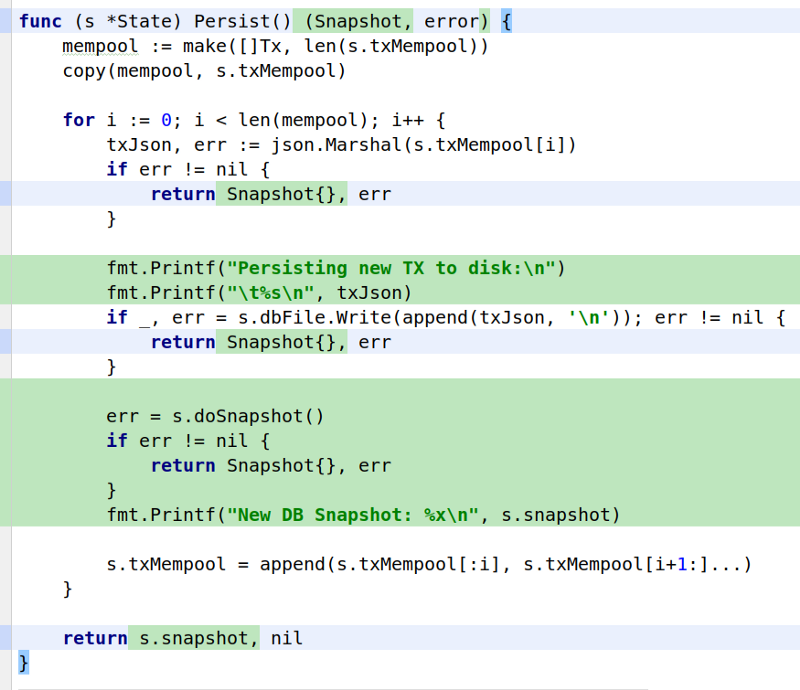This screenshot has height=690, width=800.
Task: Click the copy(mempool, s.txMempool) statement
Action: pos(203,71)
